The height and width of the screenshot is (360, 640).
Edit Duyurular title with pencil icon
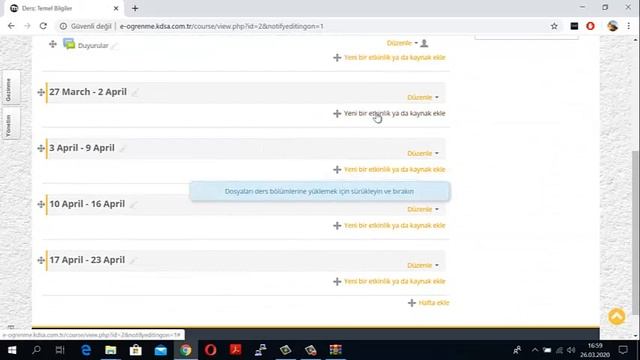pos(115,46)
